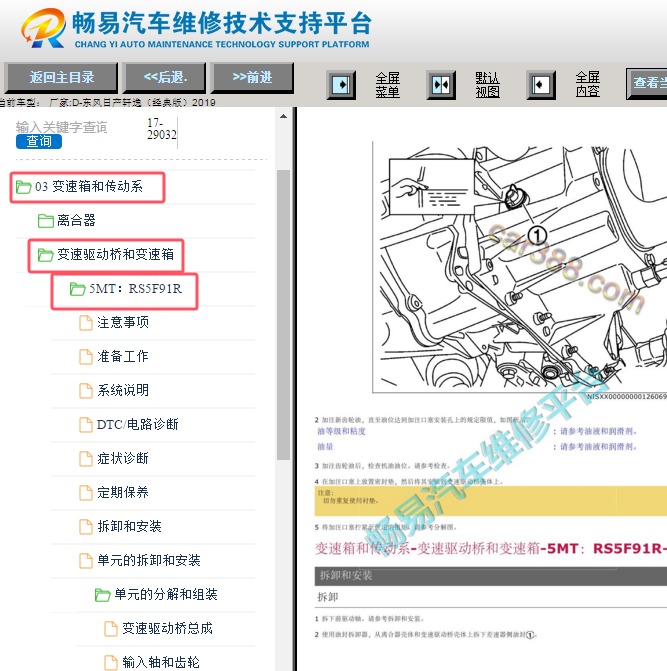Click the page icon beside 变速驱动桥总成
Image resolution: width=667 pixels, height=671 pixels.
pos(111,629)
